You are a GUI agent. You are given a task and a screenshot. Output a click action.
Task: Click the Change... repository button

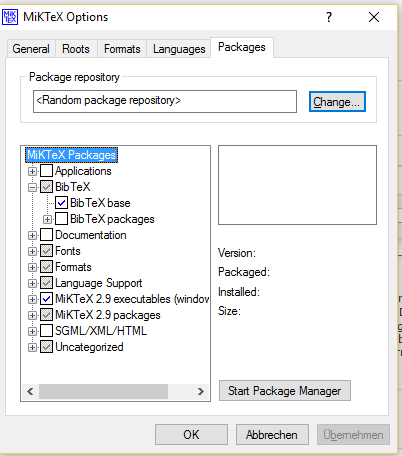click(x=337, y=102)
